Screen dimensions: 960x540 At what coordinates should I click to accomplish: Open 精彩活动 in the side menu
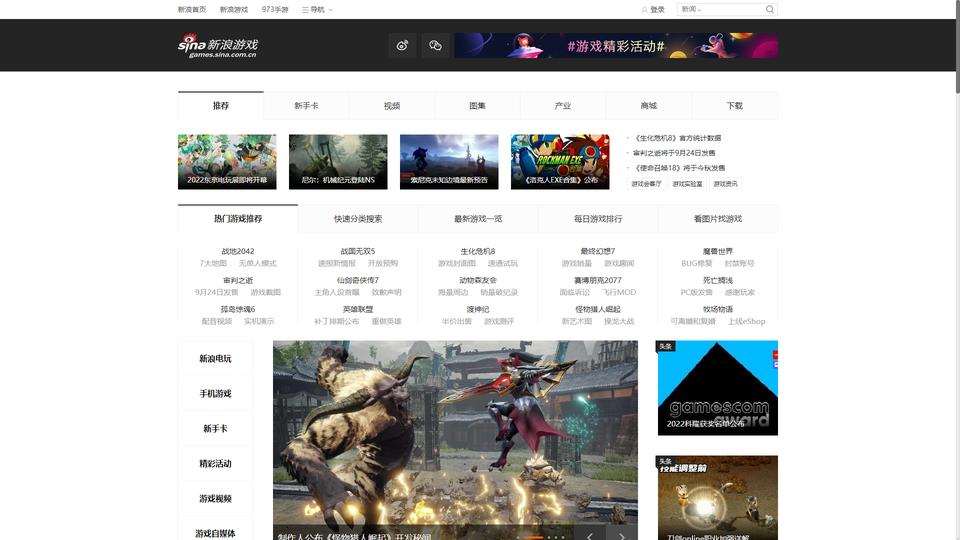tap(215, 463)
